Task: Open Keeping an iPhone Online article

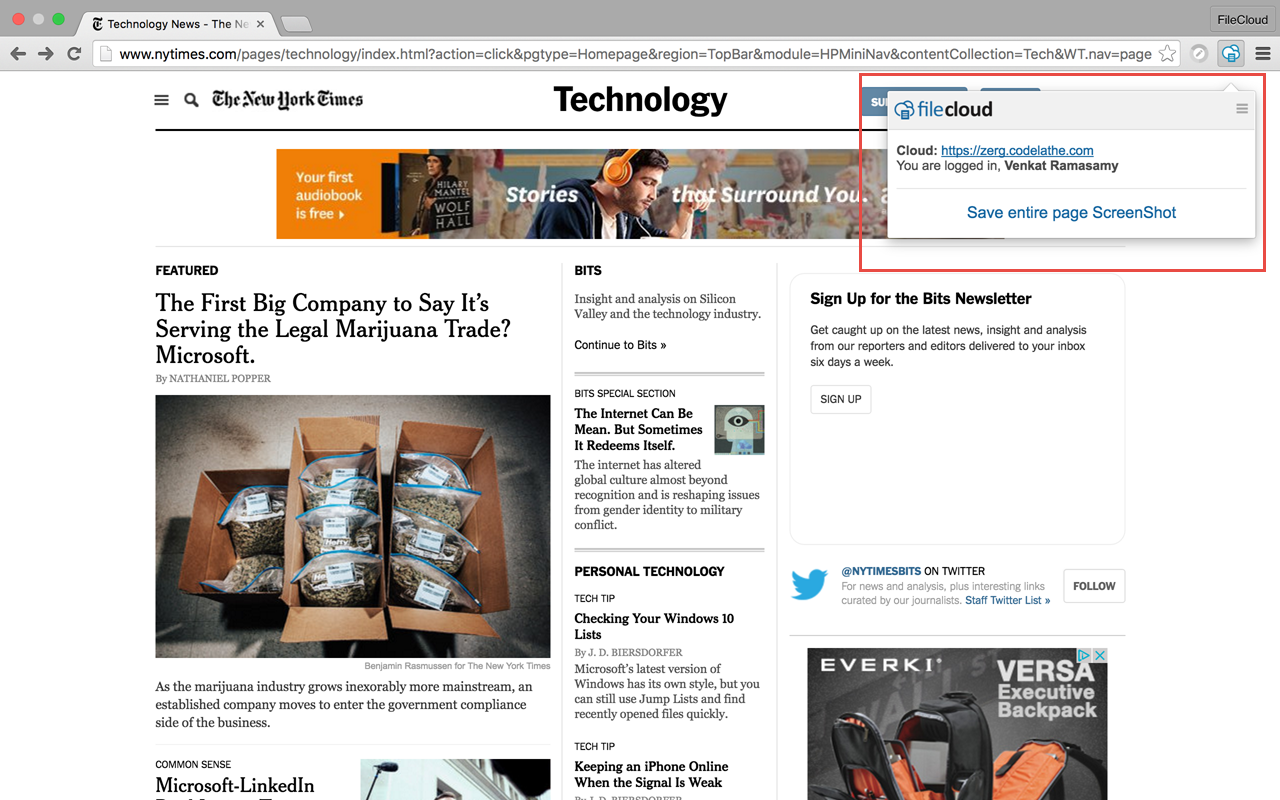Action: pos(651,774)
